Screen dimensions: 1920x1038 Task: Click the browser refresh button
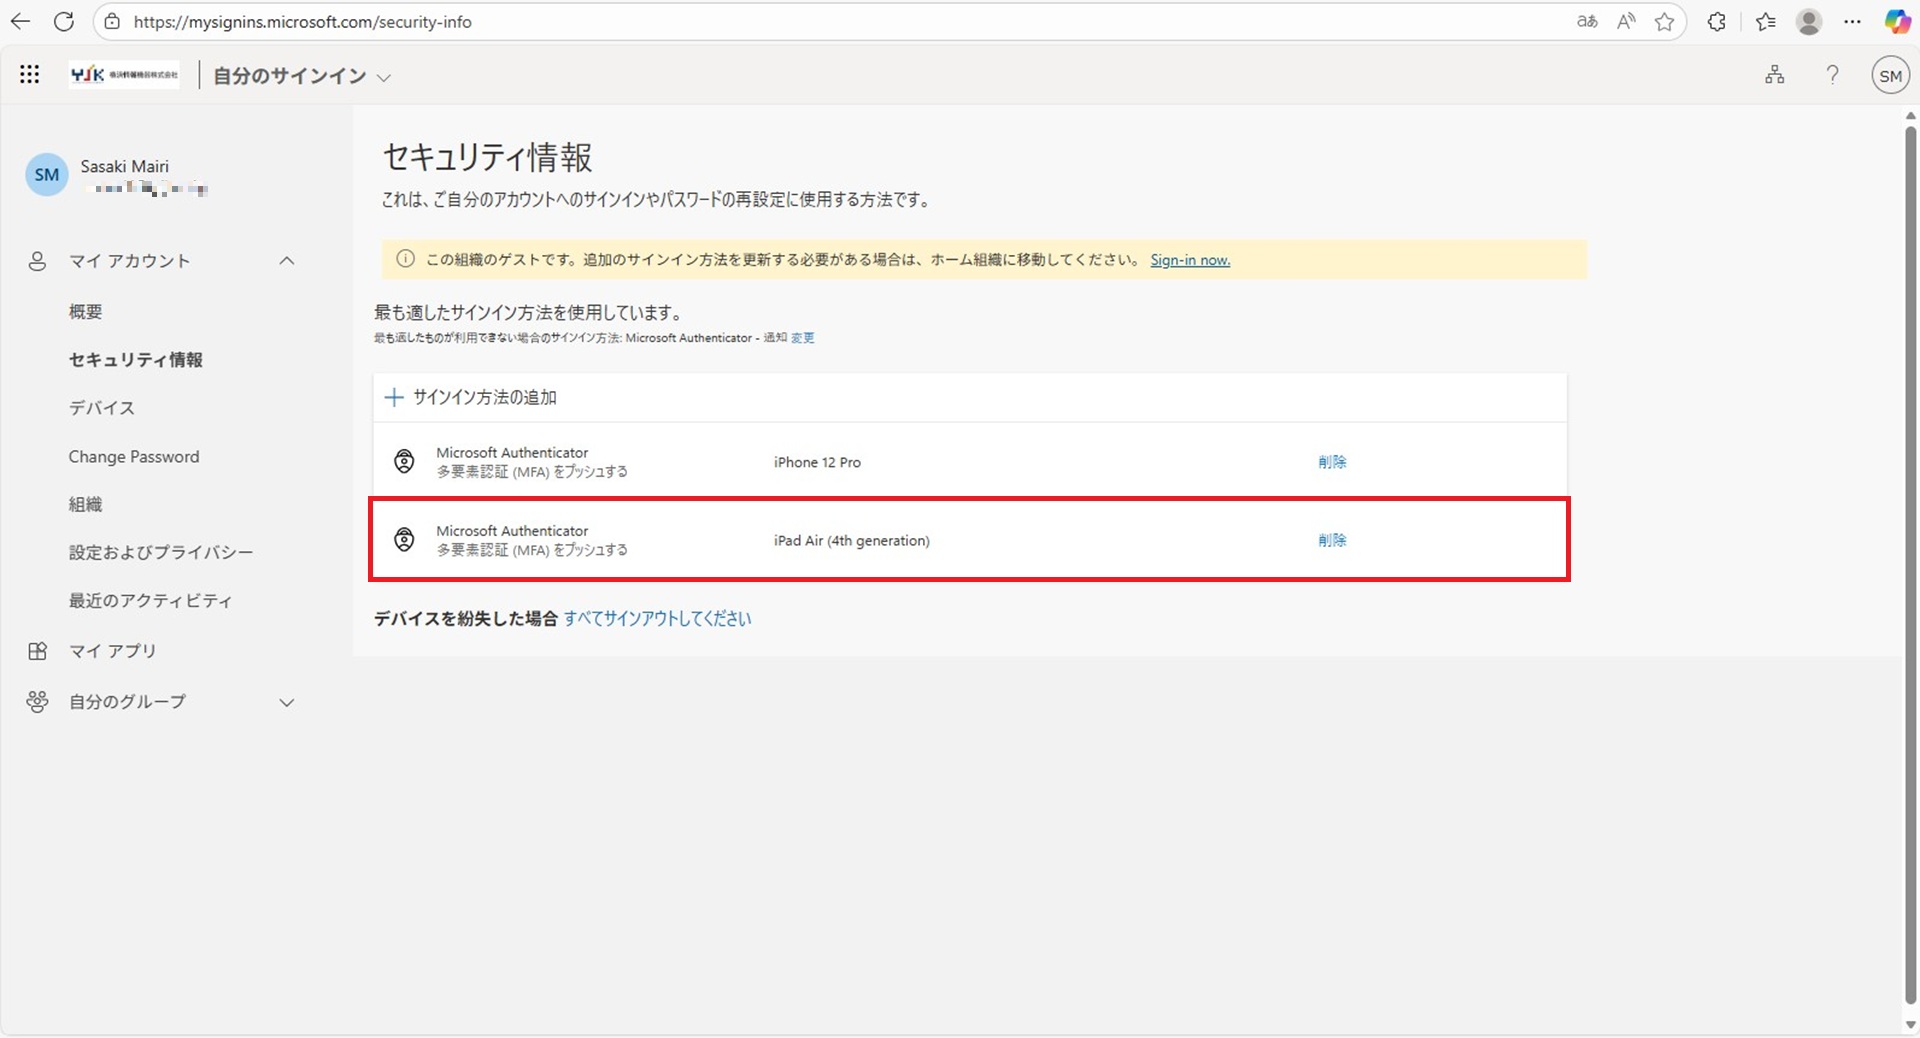(x=64, y=22)
